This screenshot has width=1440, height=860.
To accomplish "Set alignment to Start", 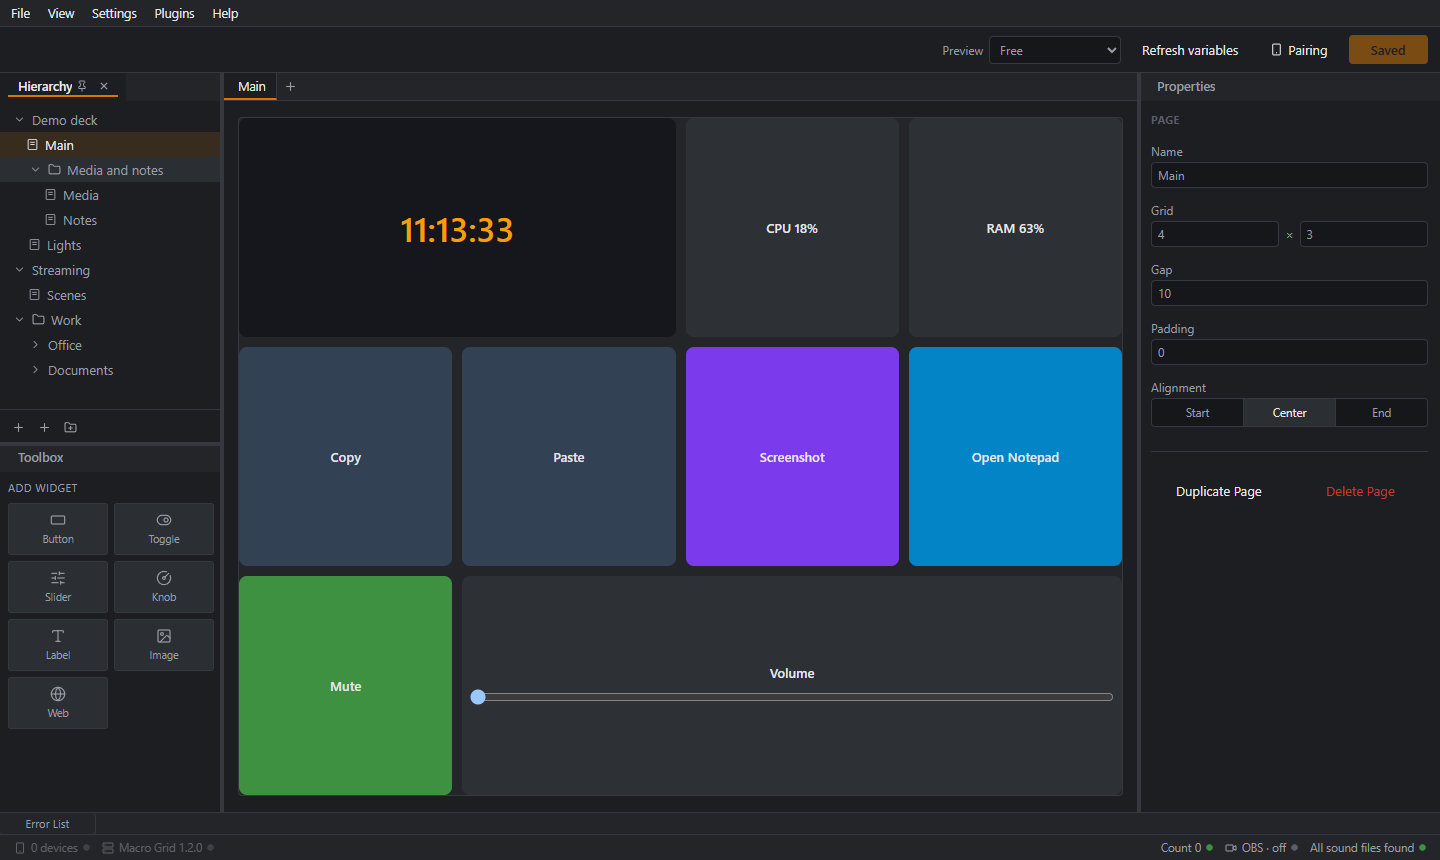I will (1197, 413).
